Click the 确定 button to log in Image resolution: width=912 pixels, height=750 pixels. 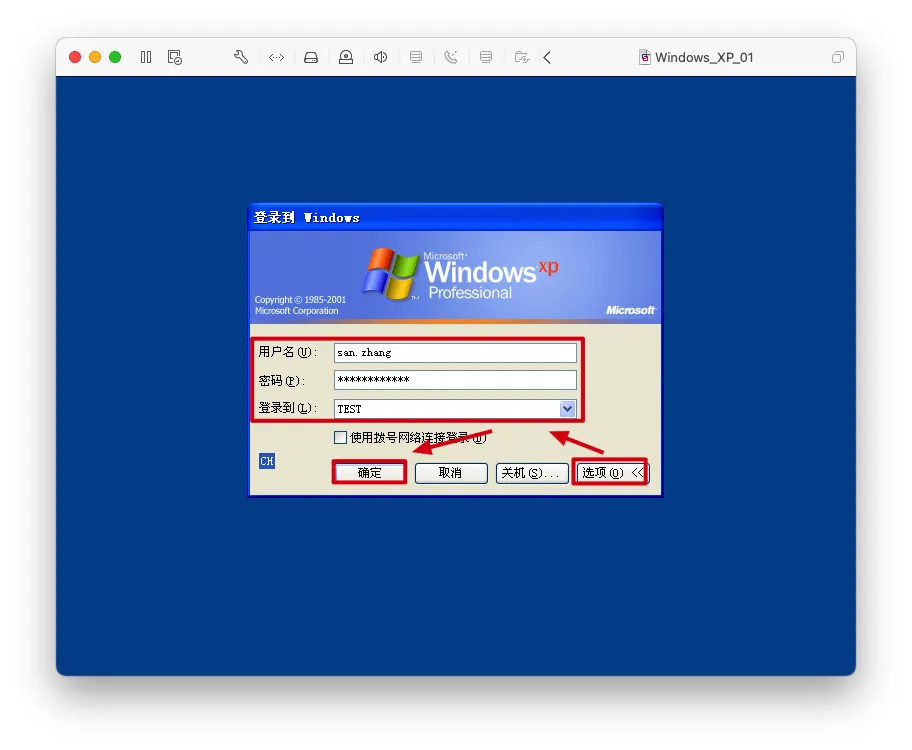click(x=369, y=472)
